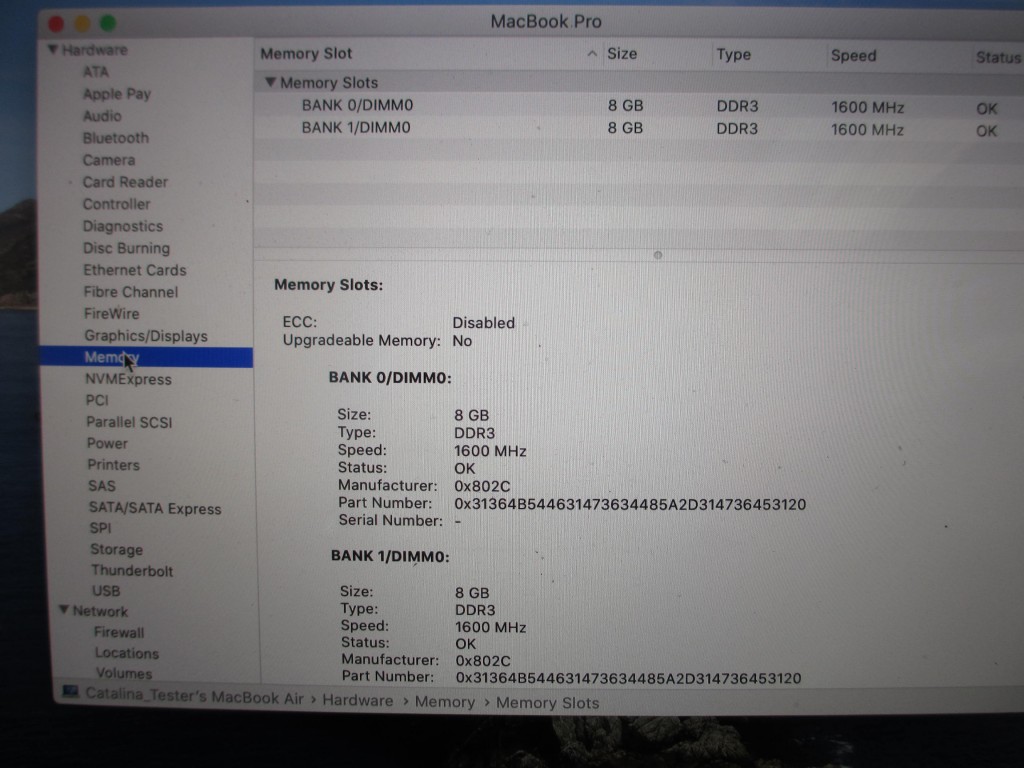Open Graphics/Displays information
Image resolution: width=1024 pixels, height=768 pixels.
point(146,336)
